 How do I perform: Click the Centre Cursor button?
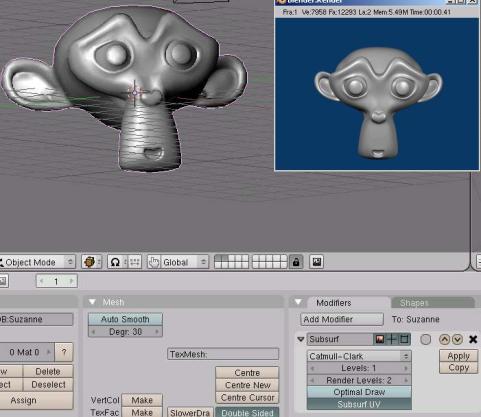pos(247,398)
